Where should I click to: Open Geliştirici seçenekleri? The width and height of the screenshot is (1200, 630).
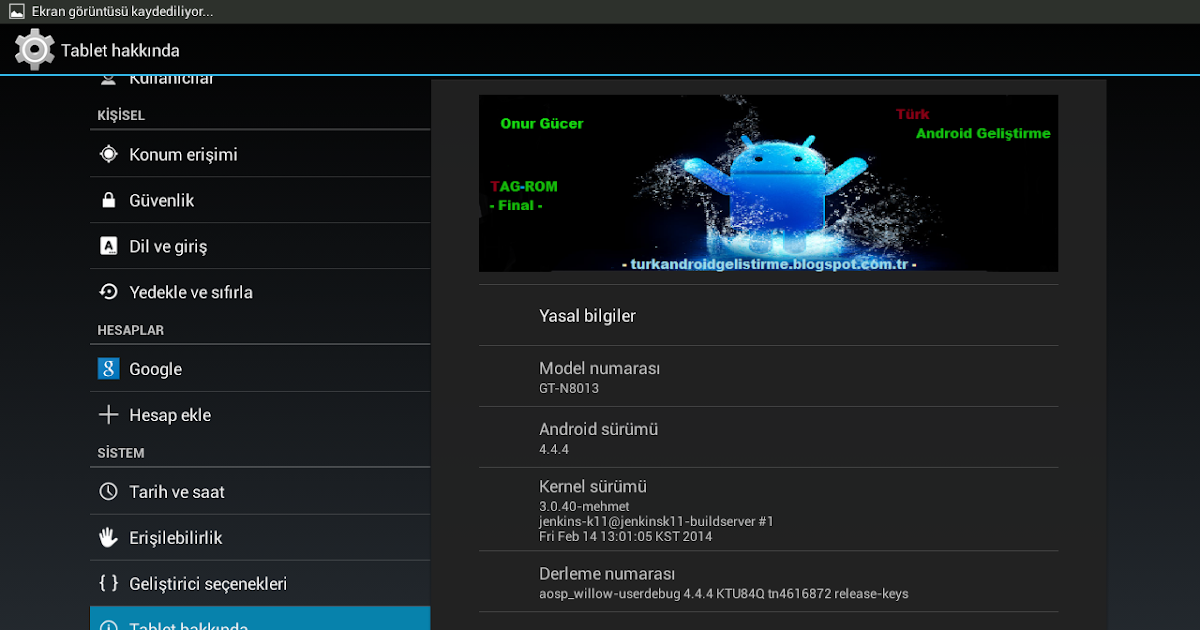(x=260, y=584)
